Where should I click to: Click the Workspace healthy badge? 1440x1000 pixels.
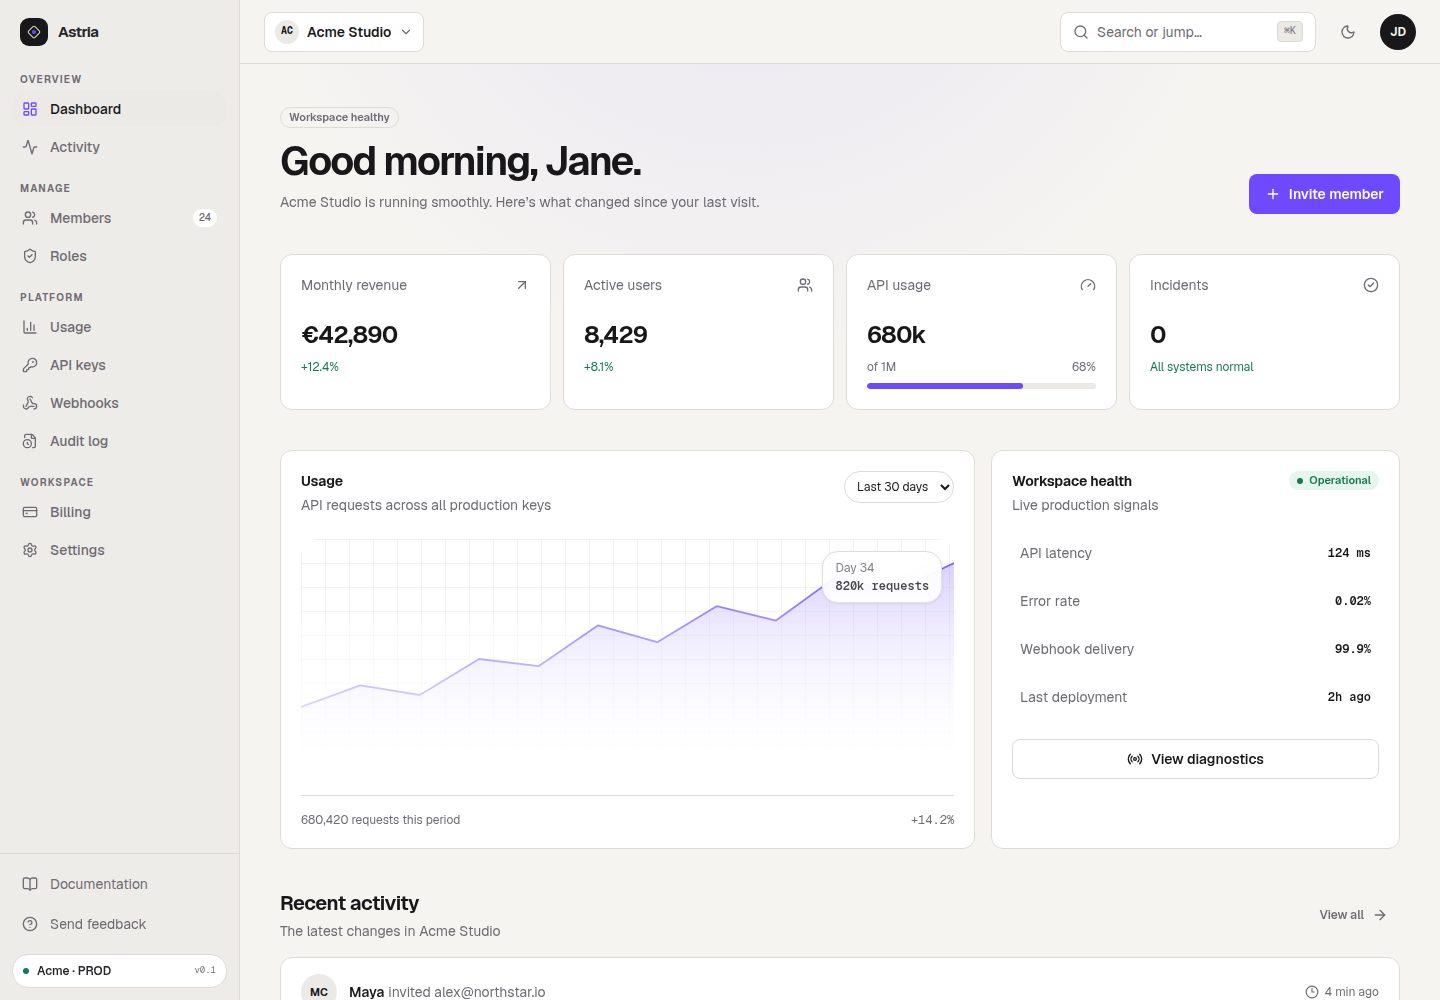click(x=339, y=117)
